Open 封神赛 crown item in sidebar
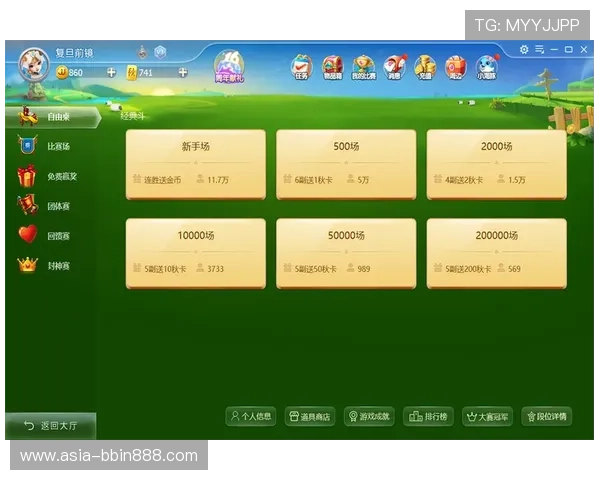The image size is (600, 480). 50,266
